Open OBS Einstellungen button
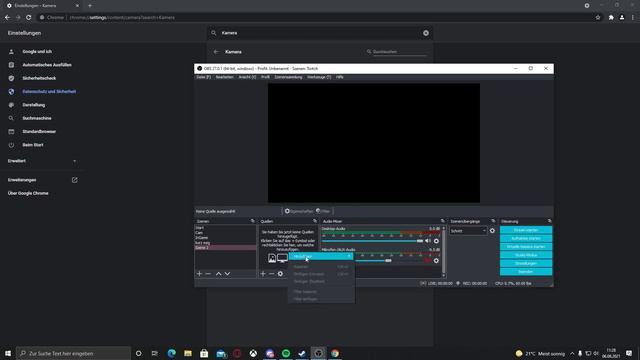This screenshot has width=640, height=360. tap(526, 263)
